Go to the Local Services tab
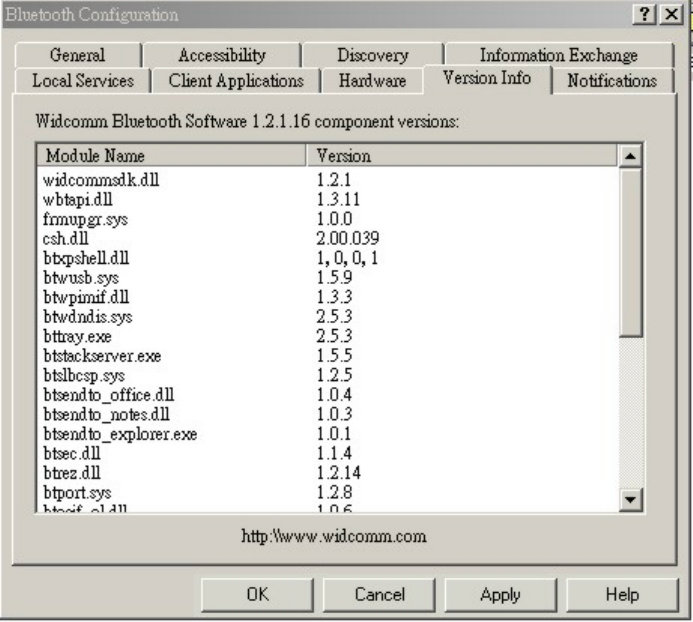693x622 pixels. (x=83, y=80)
